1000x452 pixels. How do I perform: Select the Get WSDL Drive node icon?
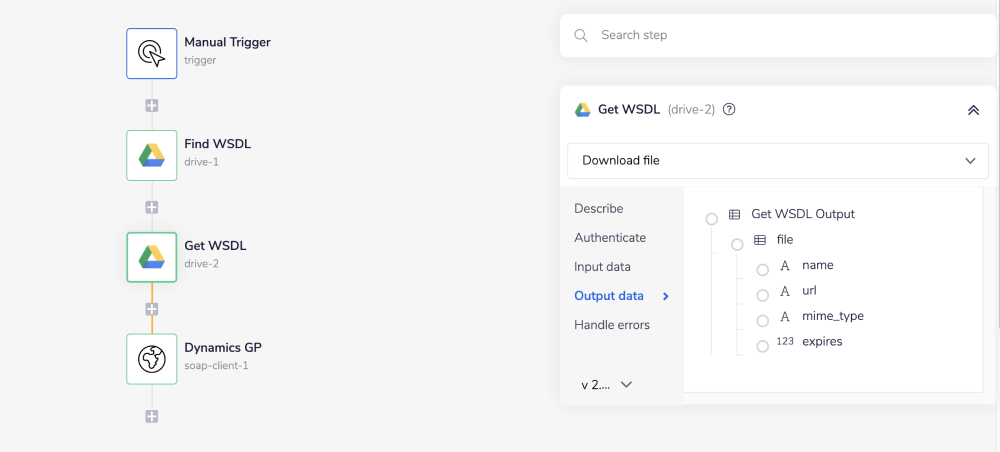point(152,257)
